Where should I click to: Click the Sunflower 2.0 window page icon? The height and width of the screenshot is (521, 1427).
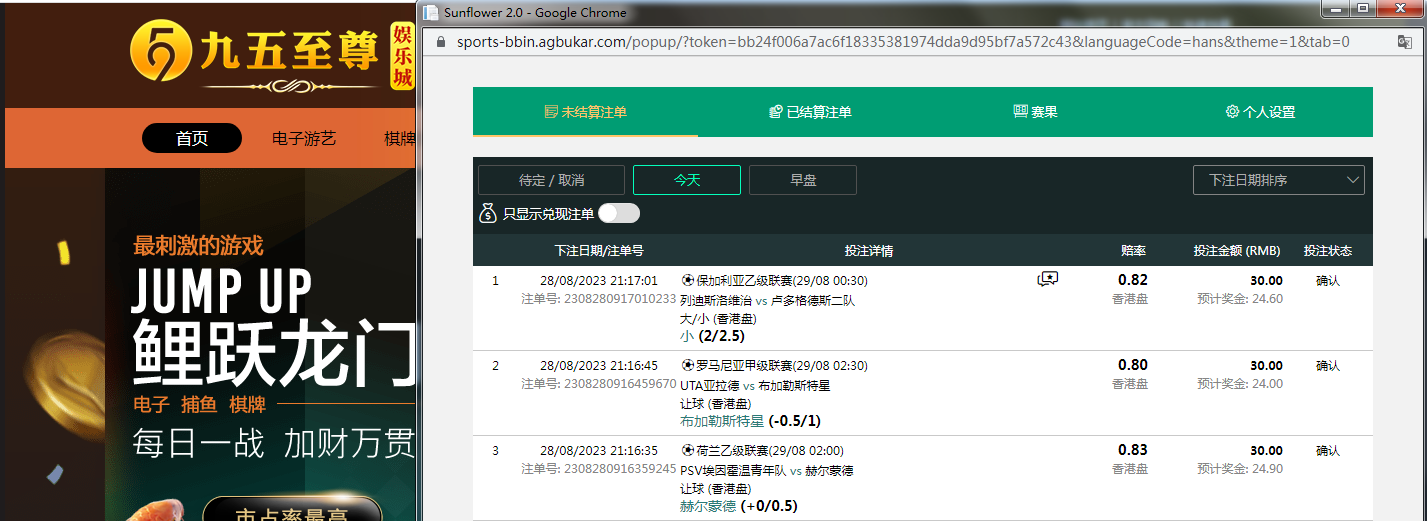pyautogui.click(x=430, y=12)
